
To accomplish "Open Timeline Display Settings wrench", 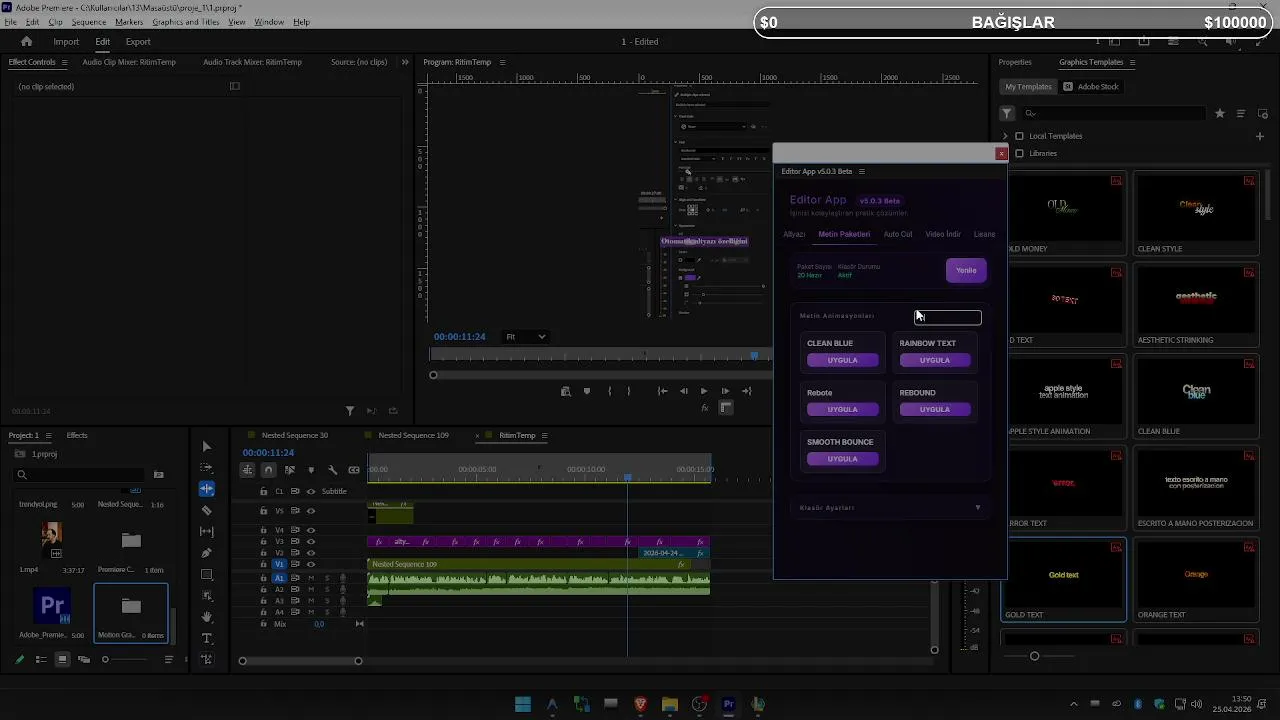I will click(x=333, y=470).
